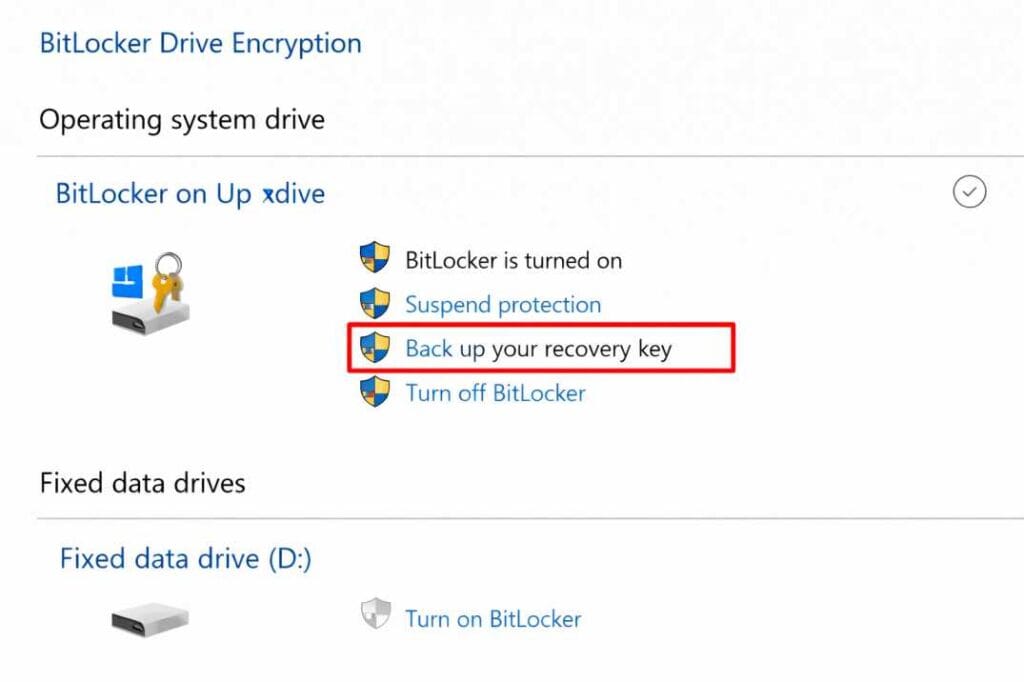Image resolution: width=1024 pixels, height=682 pixels.
Task: Click the Fixed data drives section label
Action: tap(141, 483)
